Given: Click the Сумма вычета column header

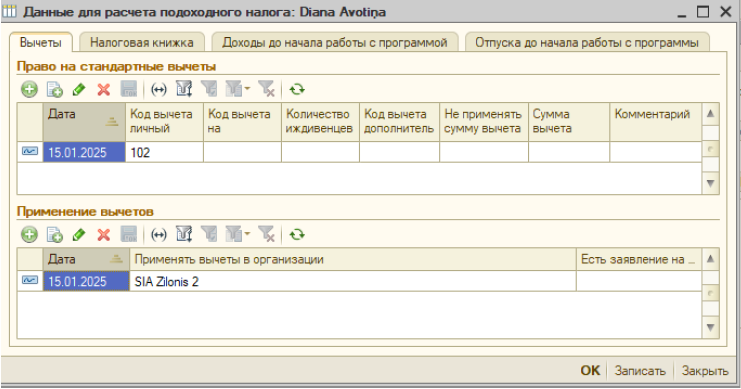Looking at the screenshot, I should [569, 121].
